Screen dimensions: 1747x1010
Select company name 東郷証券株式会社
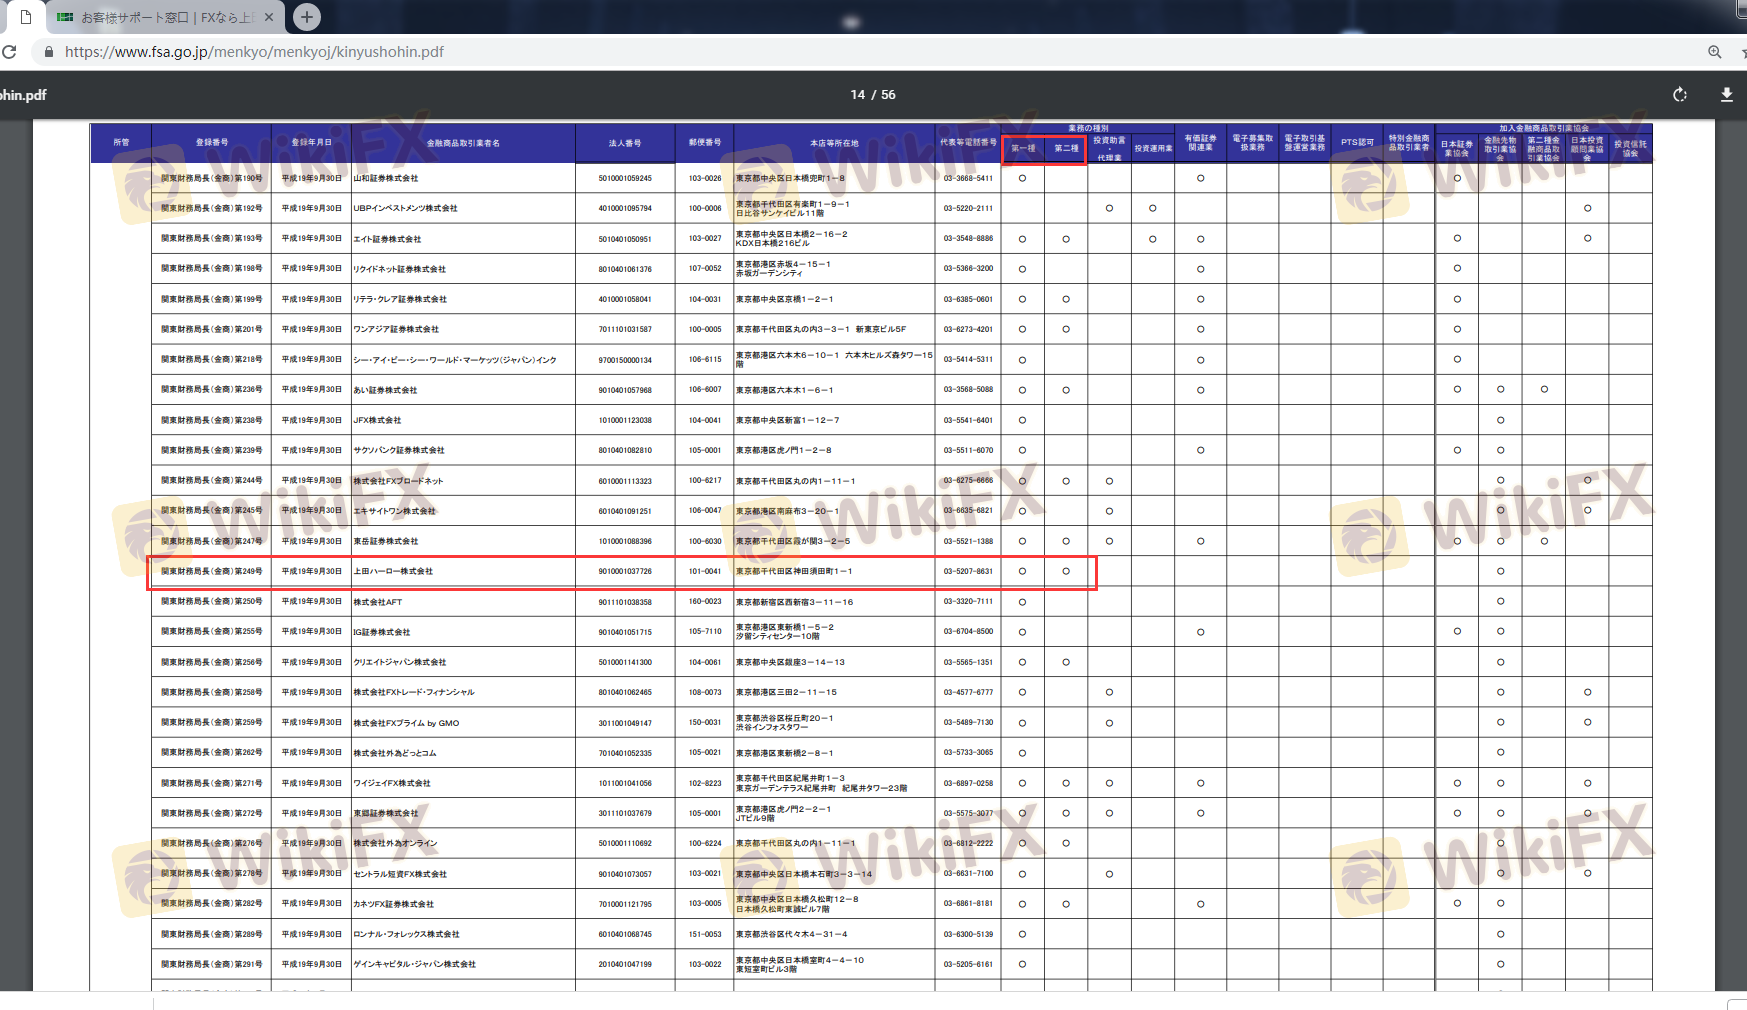click(x=386, y=813)
